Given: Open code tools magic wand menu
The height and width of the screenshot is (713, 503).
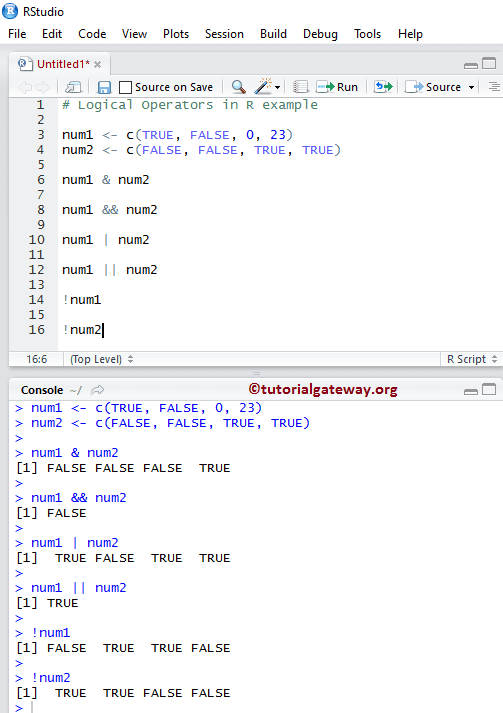Looking at the screenshot, I should [x=267, y=86].
